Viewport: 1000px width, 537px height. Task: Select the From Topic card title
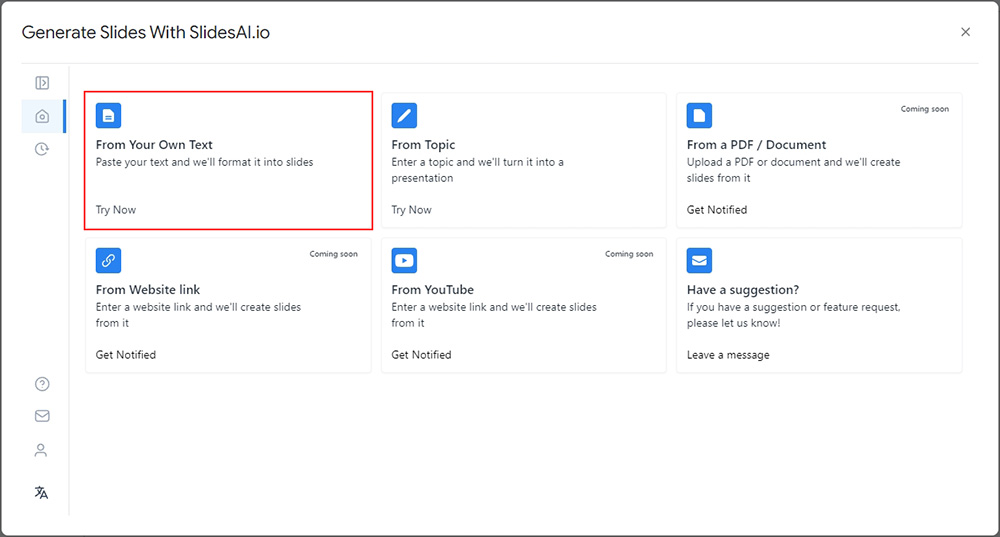pyautogui.click(x=423, y=145)
